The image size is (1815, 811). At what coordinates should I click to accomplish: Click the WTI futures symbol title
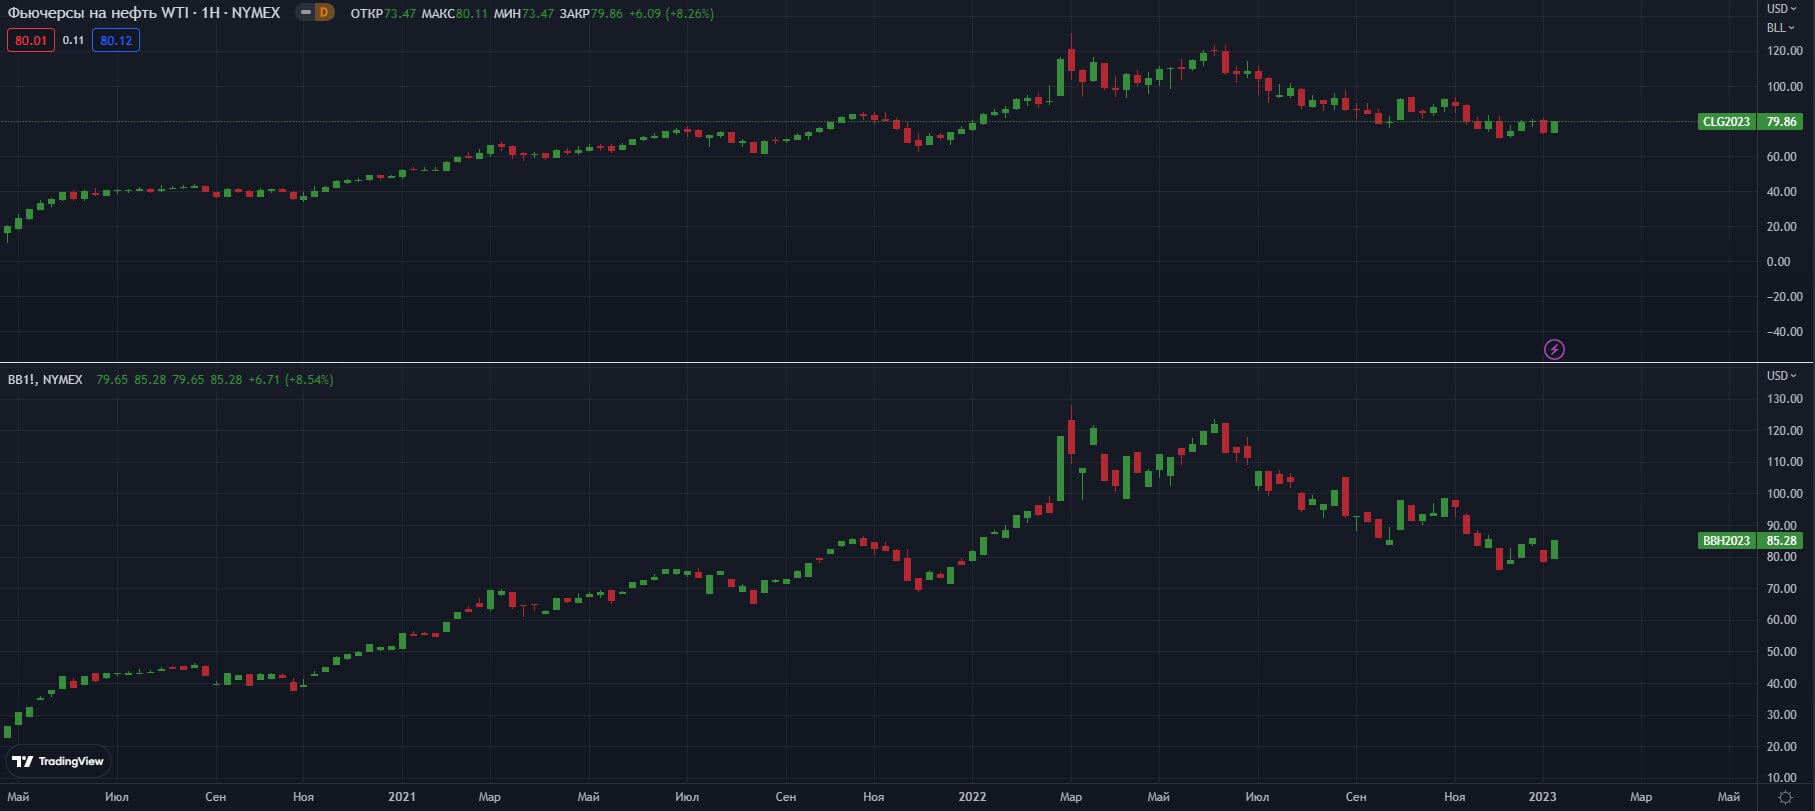tap(144, 13)
